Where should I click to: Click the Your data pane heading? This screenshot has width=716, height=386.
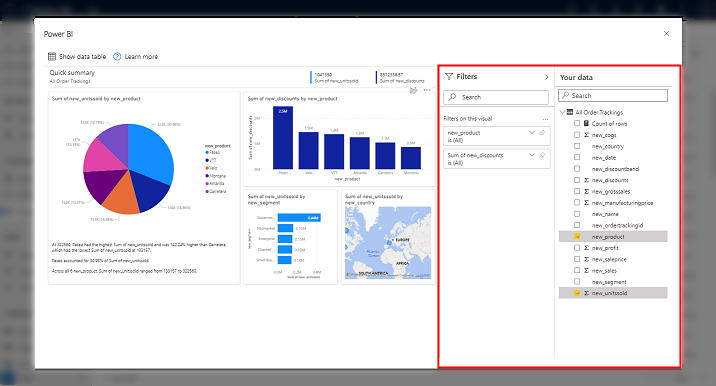(576, 78)
